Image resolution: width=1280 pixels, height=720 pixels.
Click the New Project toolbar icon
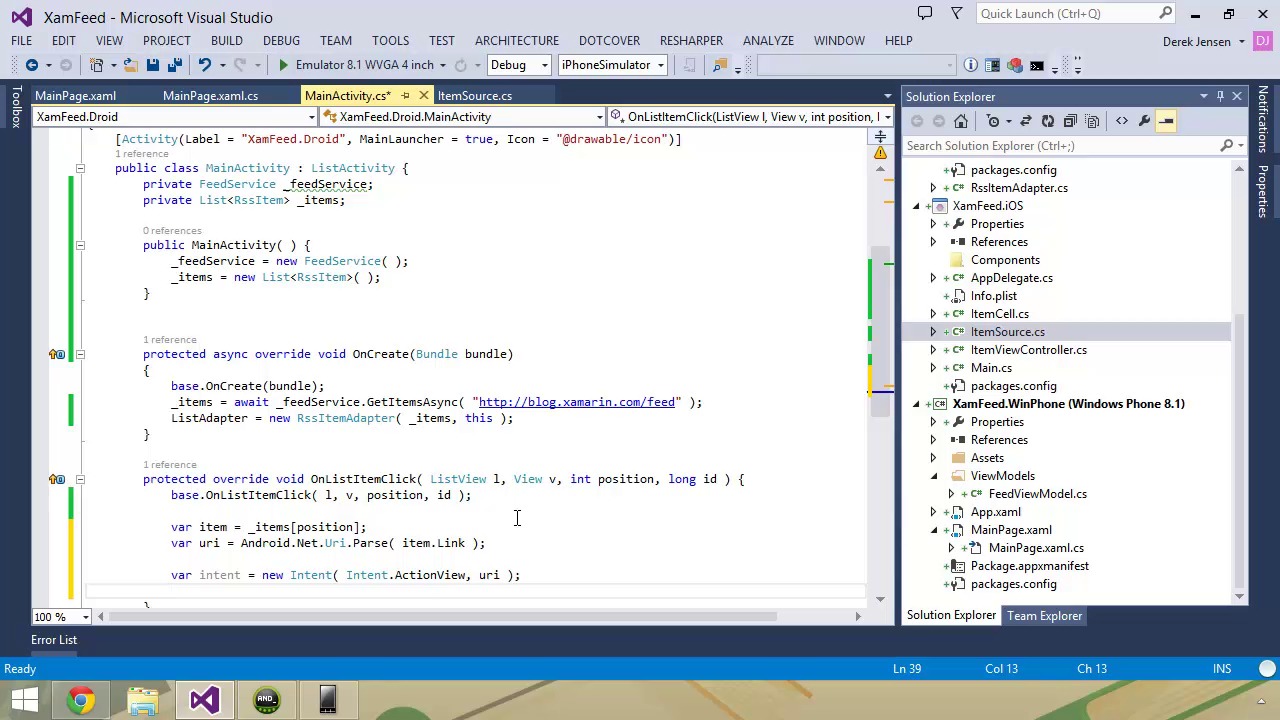pyautogui.click(x=97, y=65)
